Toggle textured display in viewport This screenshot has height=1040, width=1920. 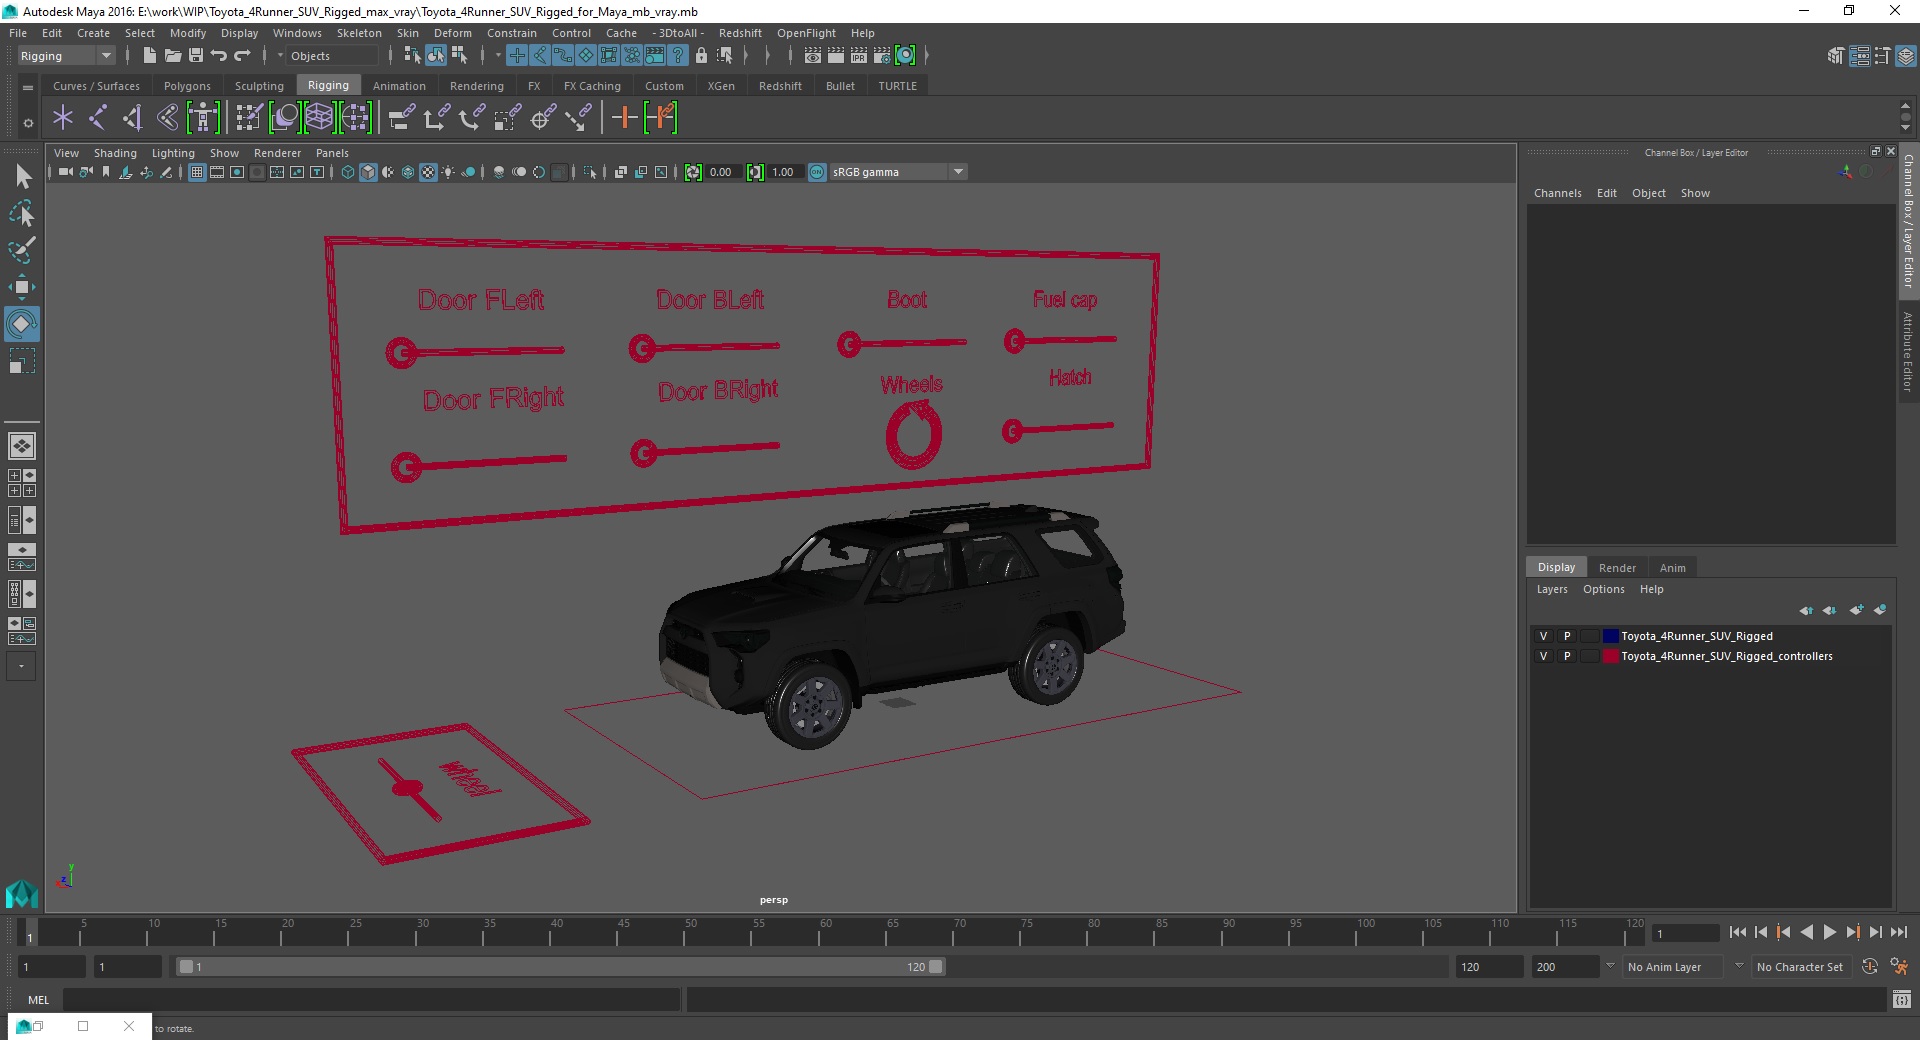(428, 172)
